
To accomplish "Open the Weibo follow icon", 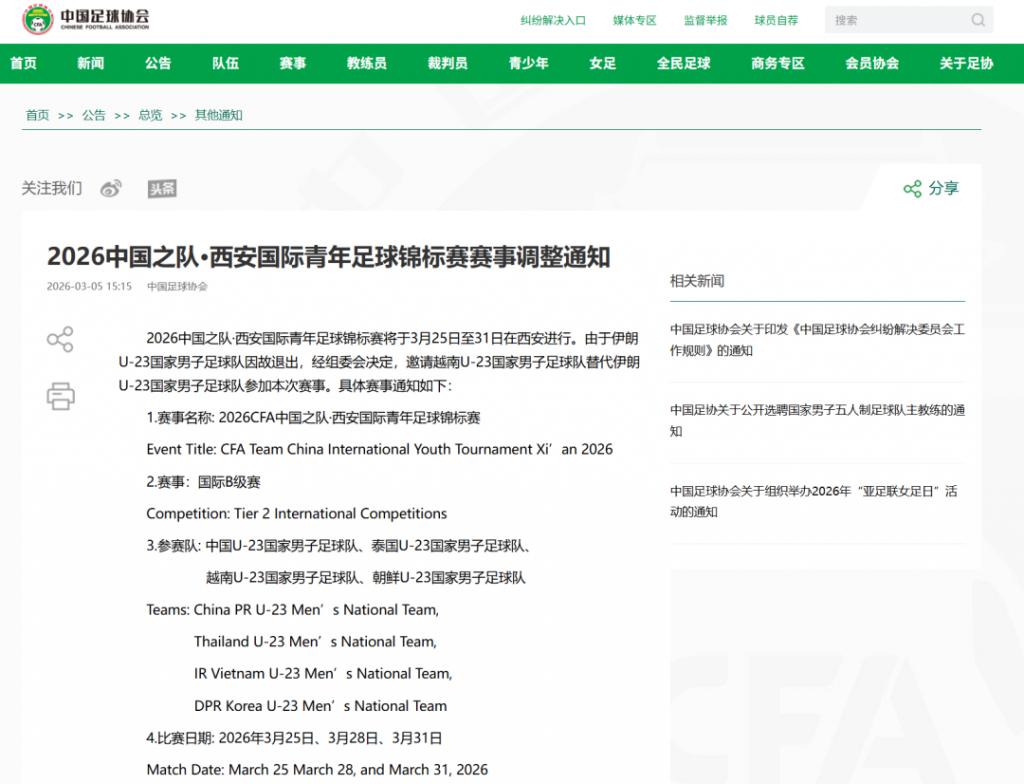I will click(111, 189).
